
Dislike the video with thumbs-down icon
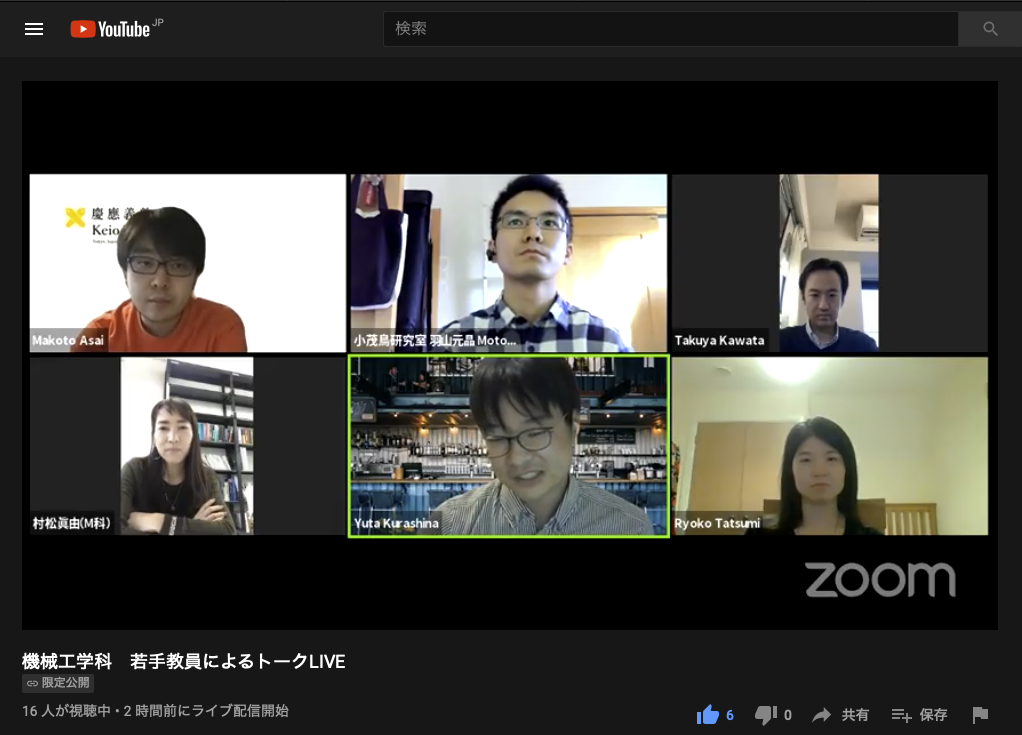click(x=765, y=715)
